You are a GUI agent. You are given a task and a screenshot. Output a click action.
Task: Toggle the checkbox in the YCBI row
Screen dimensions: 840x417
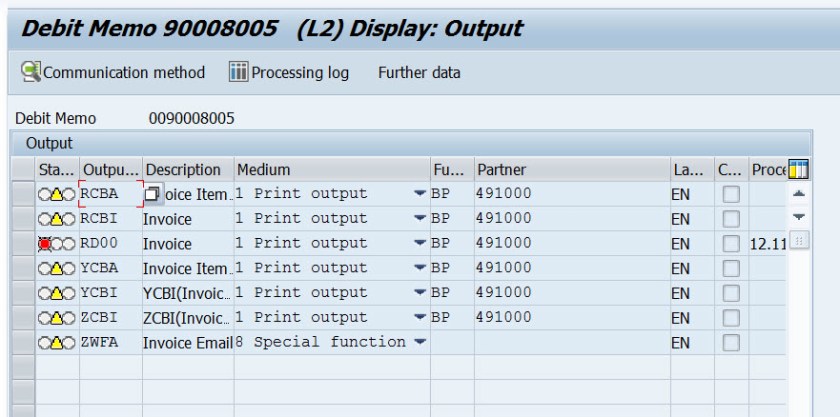[731, 293]
